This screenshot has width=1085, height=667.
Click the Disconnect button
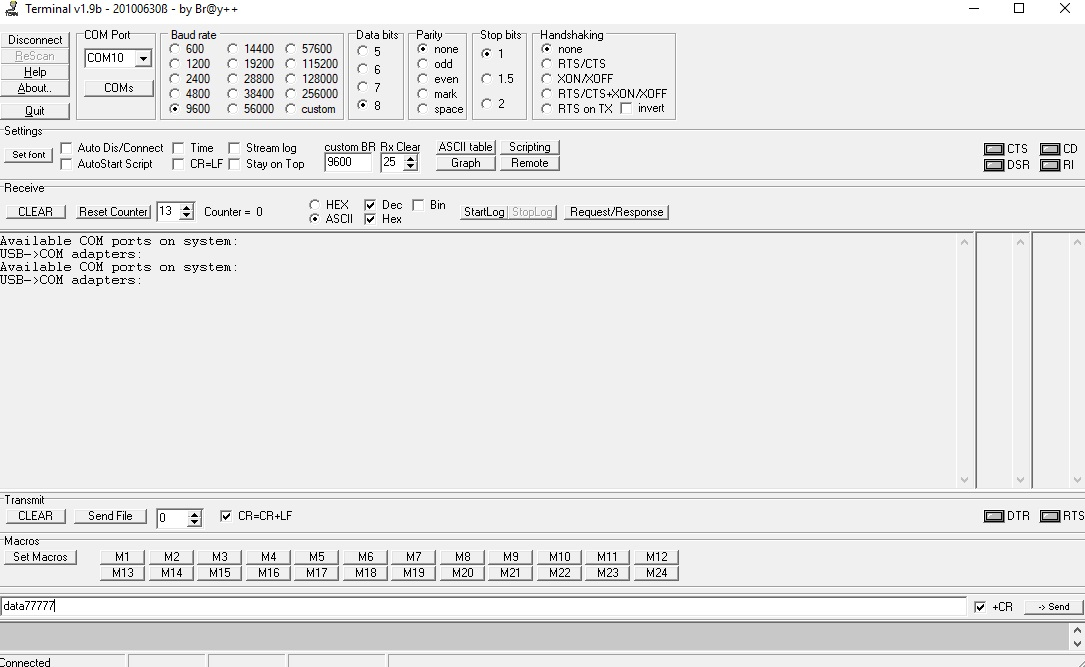(35, 40)
